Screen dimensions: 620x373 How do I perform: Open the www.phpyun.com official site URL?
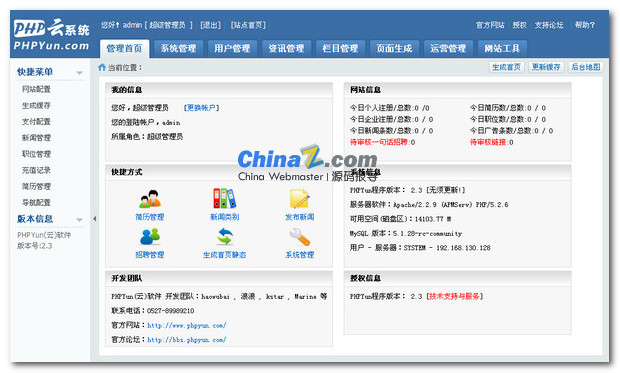click(x=187, y=326)
